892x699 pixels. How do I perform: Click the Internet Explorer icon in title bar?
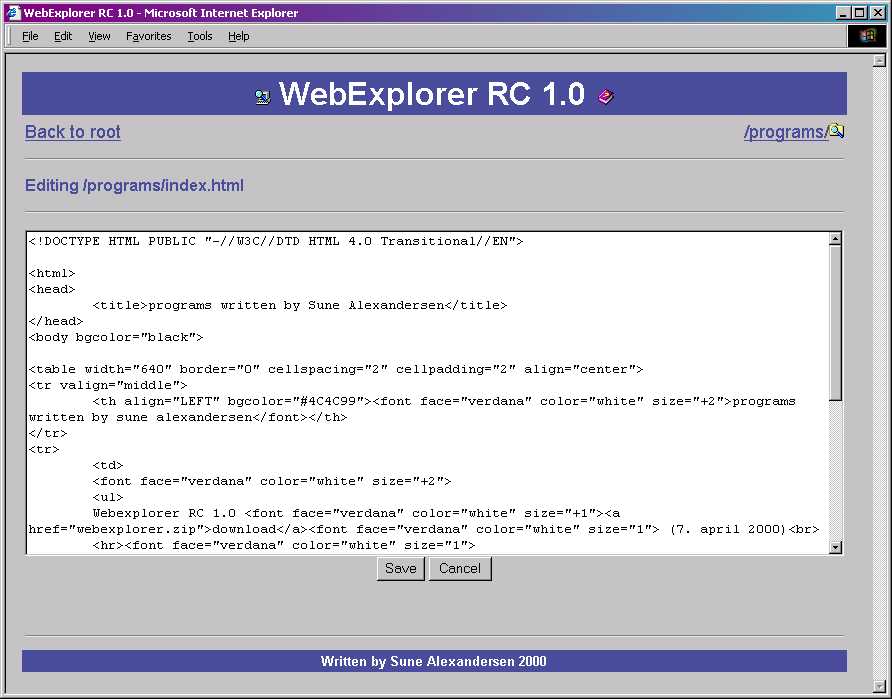pos(14,13)
